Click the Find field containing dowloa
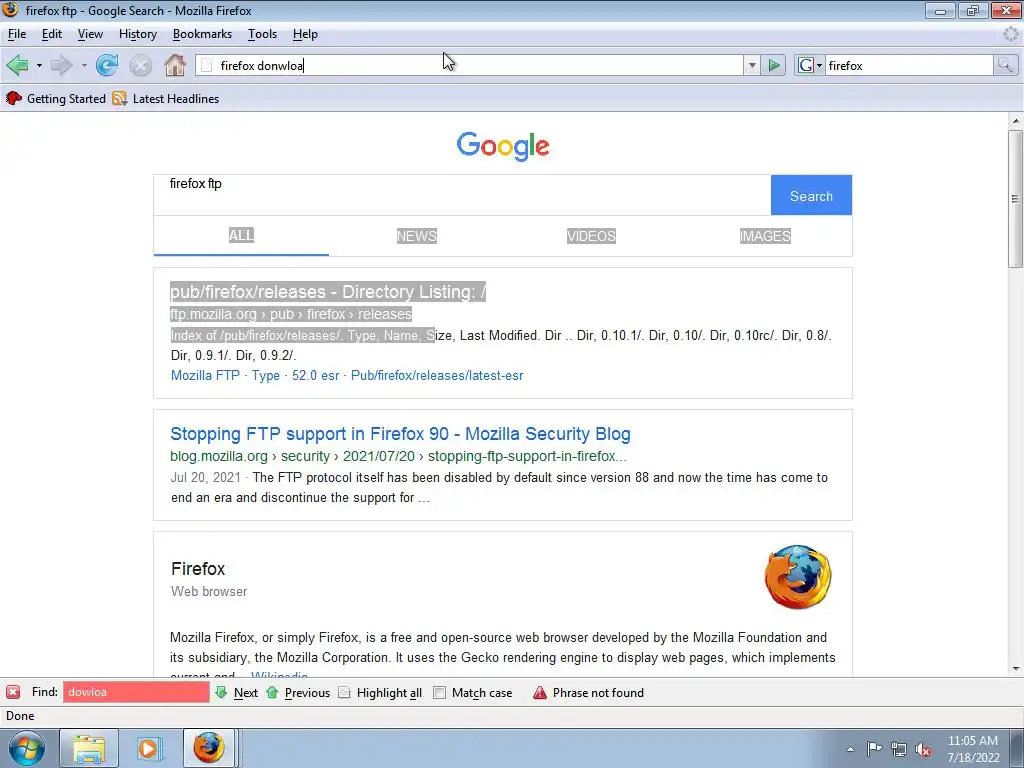Screen dimensions: 1024x768 [136, 692]
